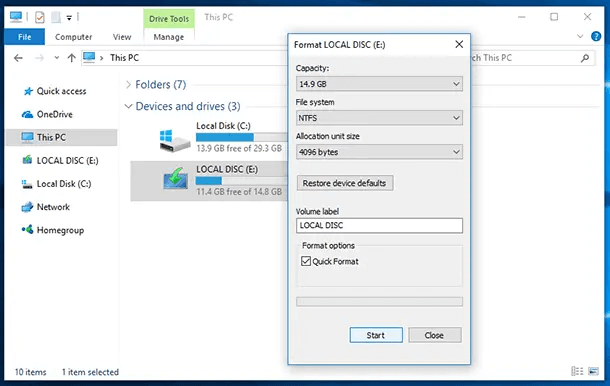Click the '13.9 GB free of 29.3 GB' text
The width and height of the screenshot is (610, 386).
click(239, 148)
